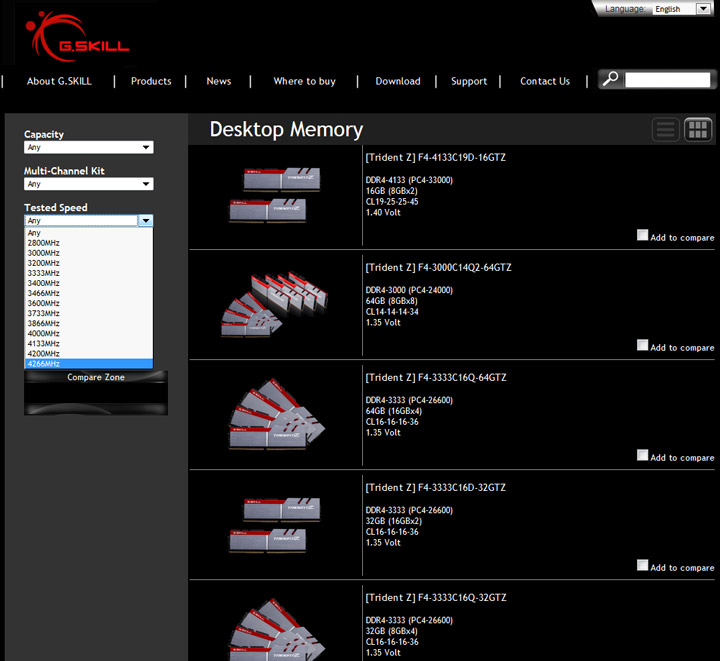Select 4000MHz tested speed option
The height and width of the screenshot is (661, 720).
[x=89, y=334]
